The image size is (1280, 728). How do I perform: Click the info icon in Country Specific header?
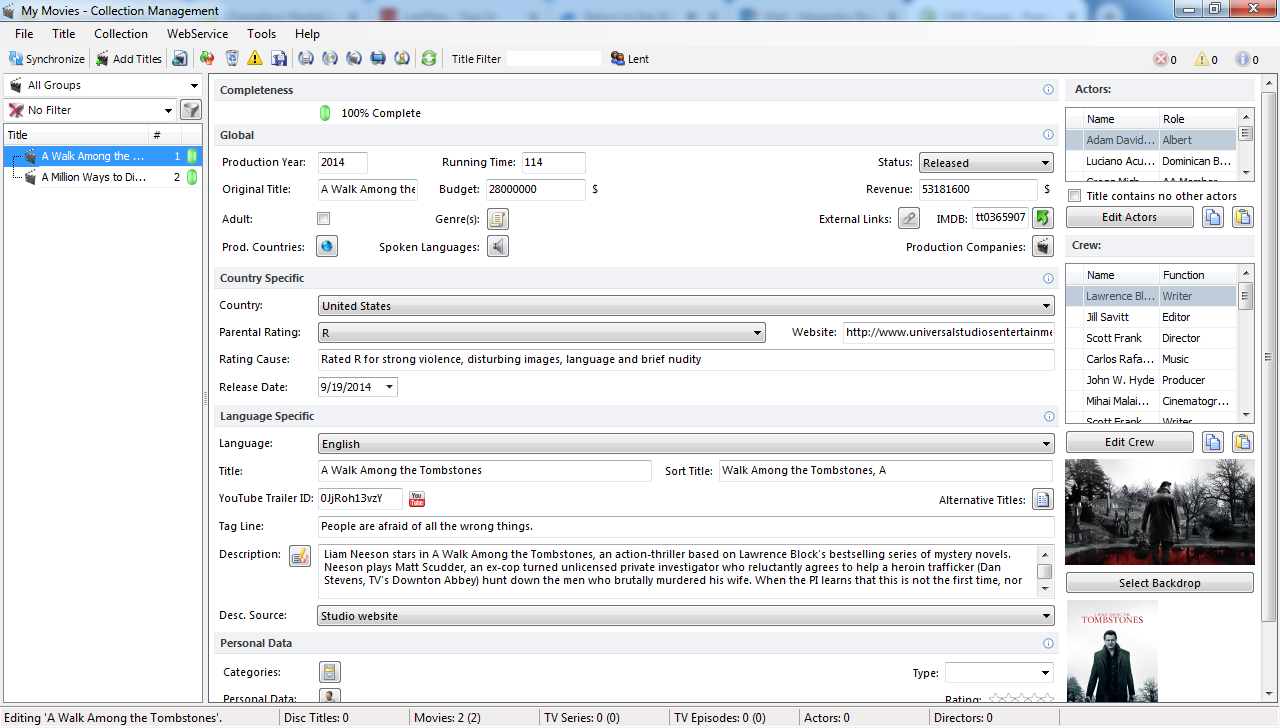(x=1048, y=279)
